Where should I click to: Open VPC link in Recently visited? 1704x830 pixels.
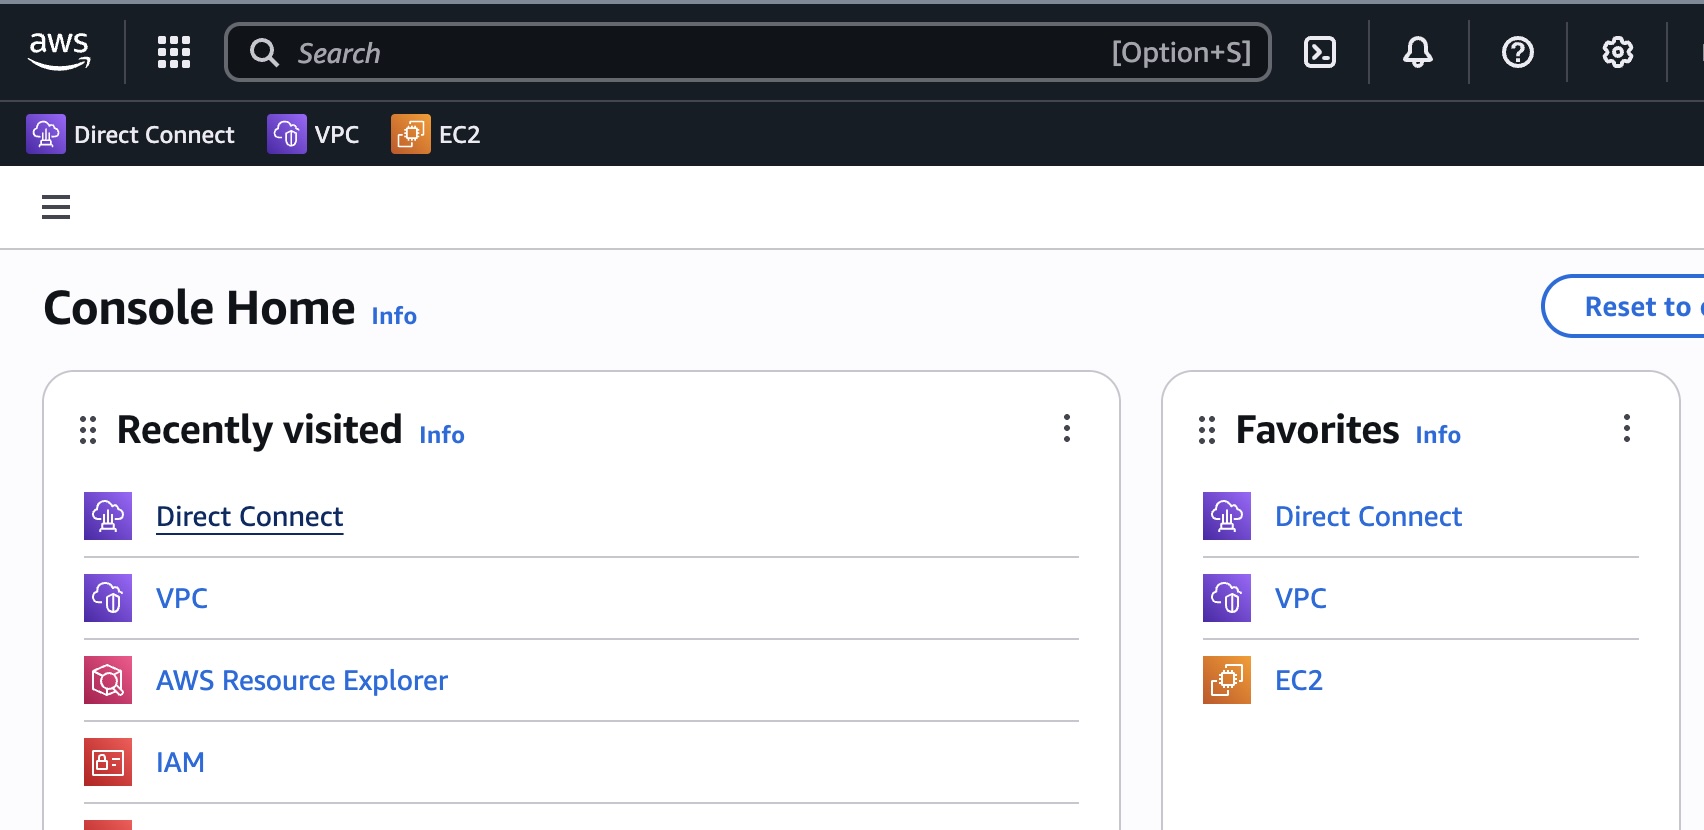tap(182, 598)
